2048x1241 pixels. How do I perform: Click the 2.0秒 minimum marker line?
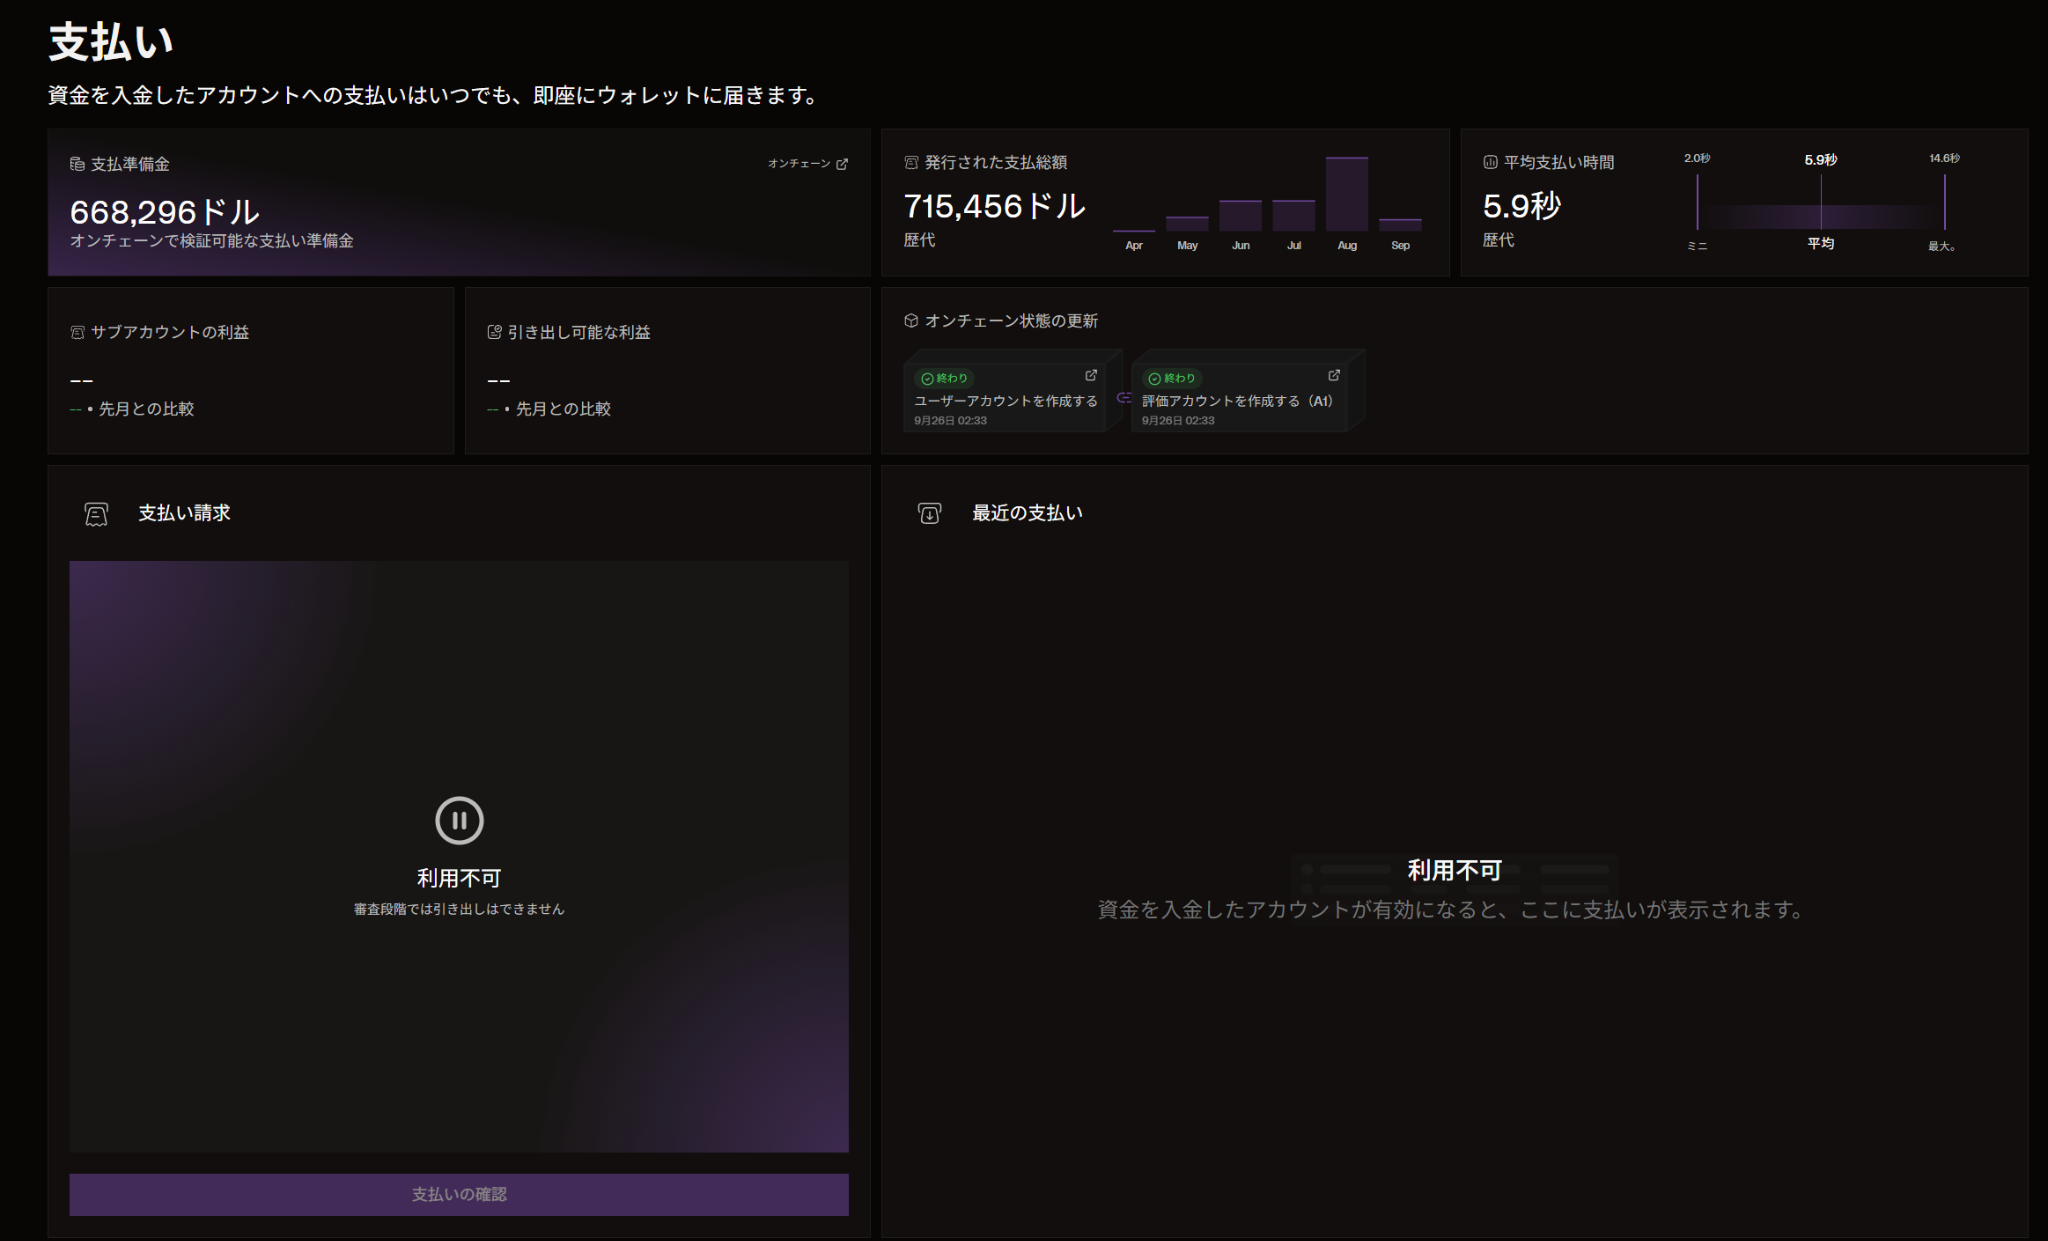click(x=1697, y=202)
